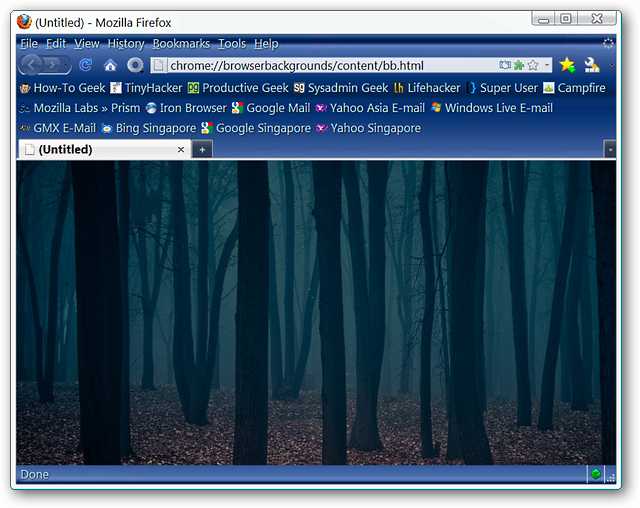Open the Google Singapore bookmark

(x=256, y=128)
